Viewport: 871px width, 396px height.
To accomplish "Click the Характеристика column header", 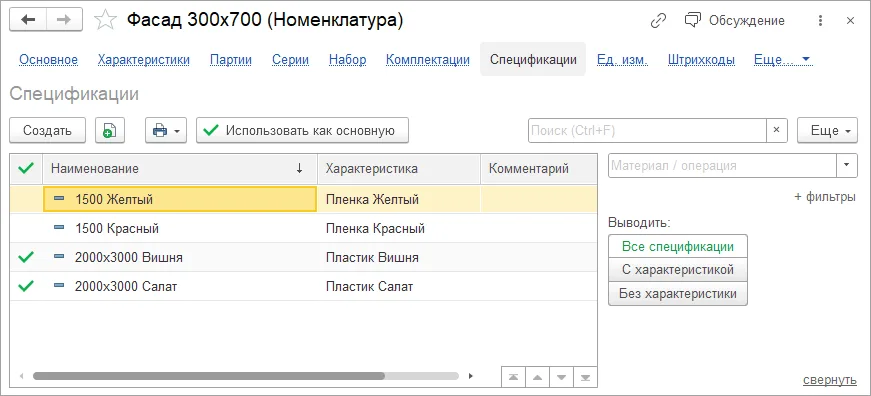I will point(399,169).
